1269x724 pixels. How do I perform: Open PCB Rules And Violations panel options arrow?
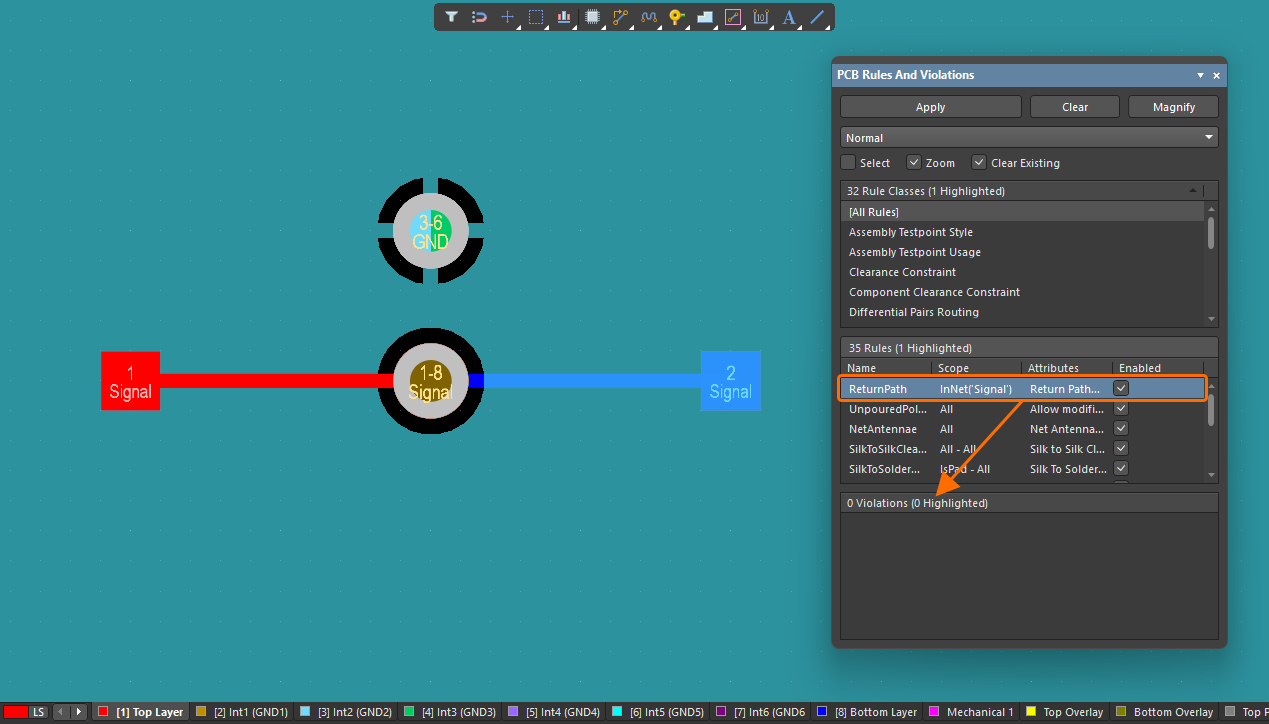[1200, 75]
